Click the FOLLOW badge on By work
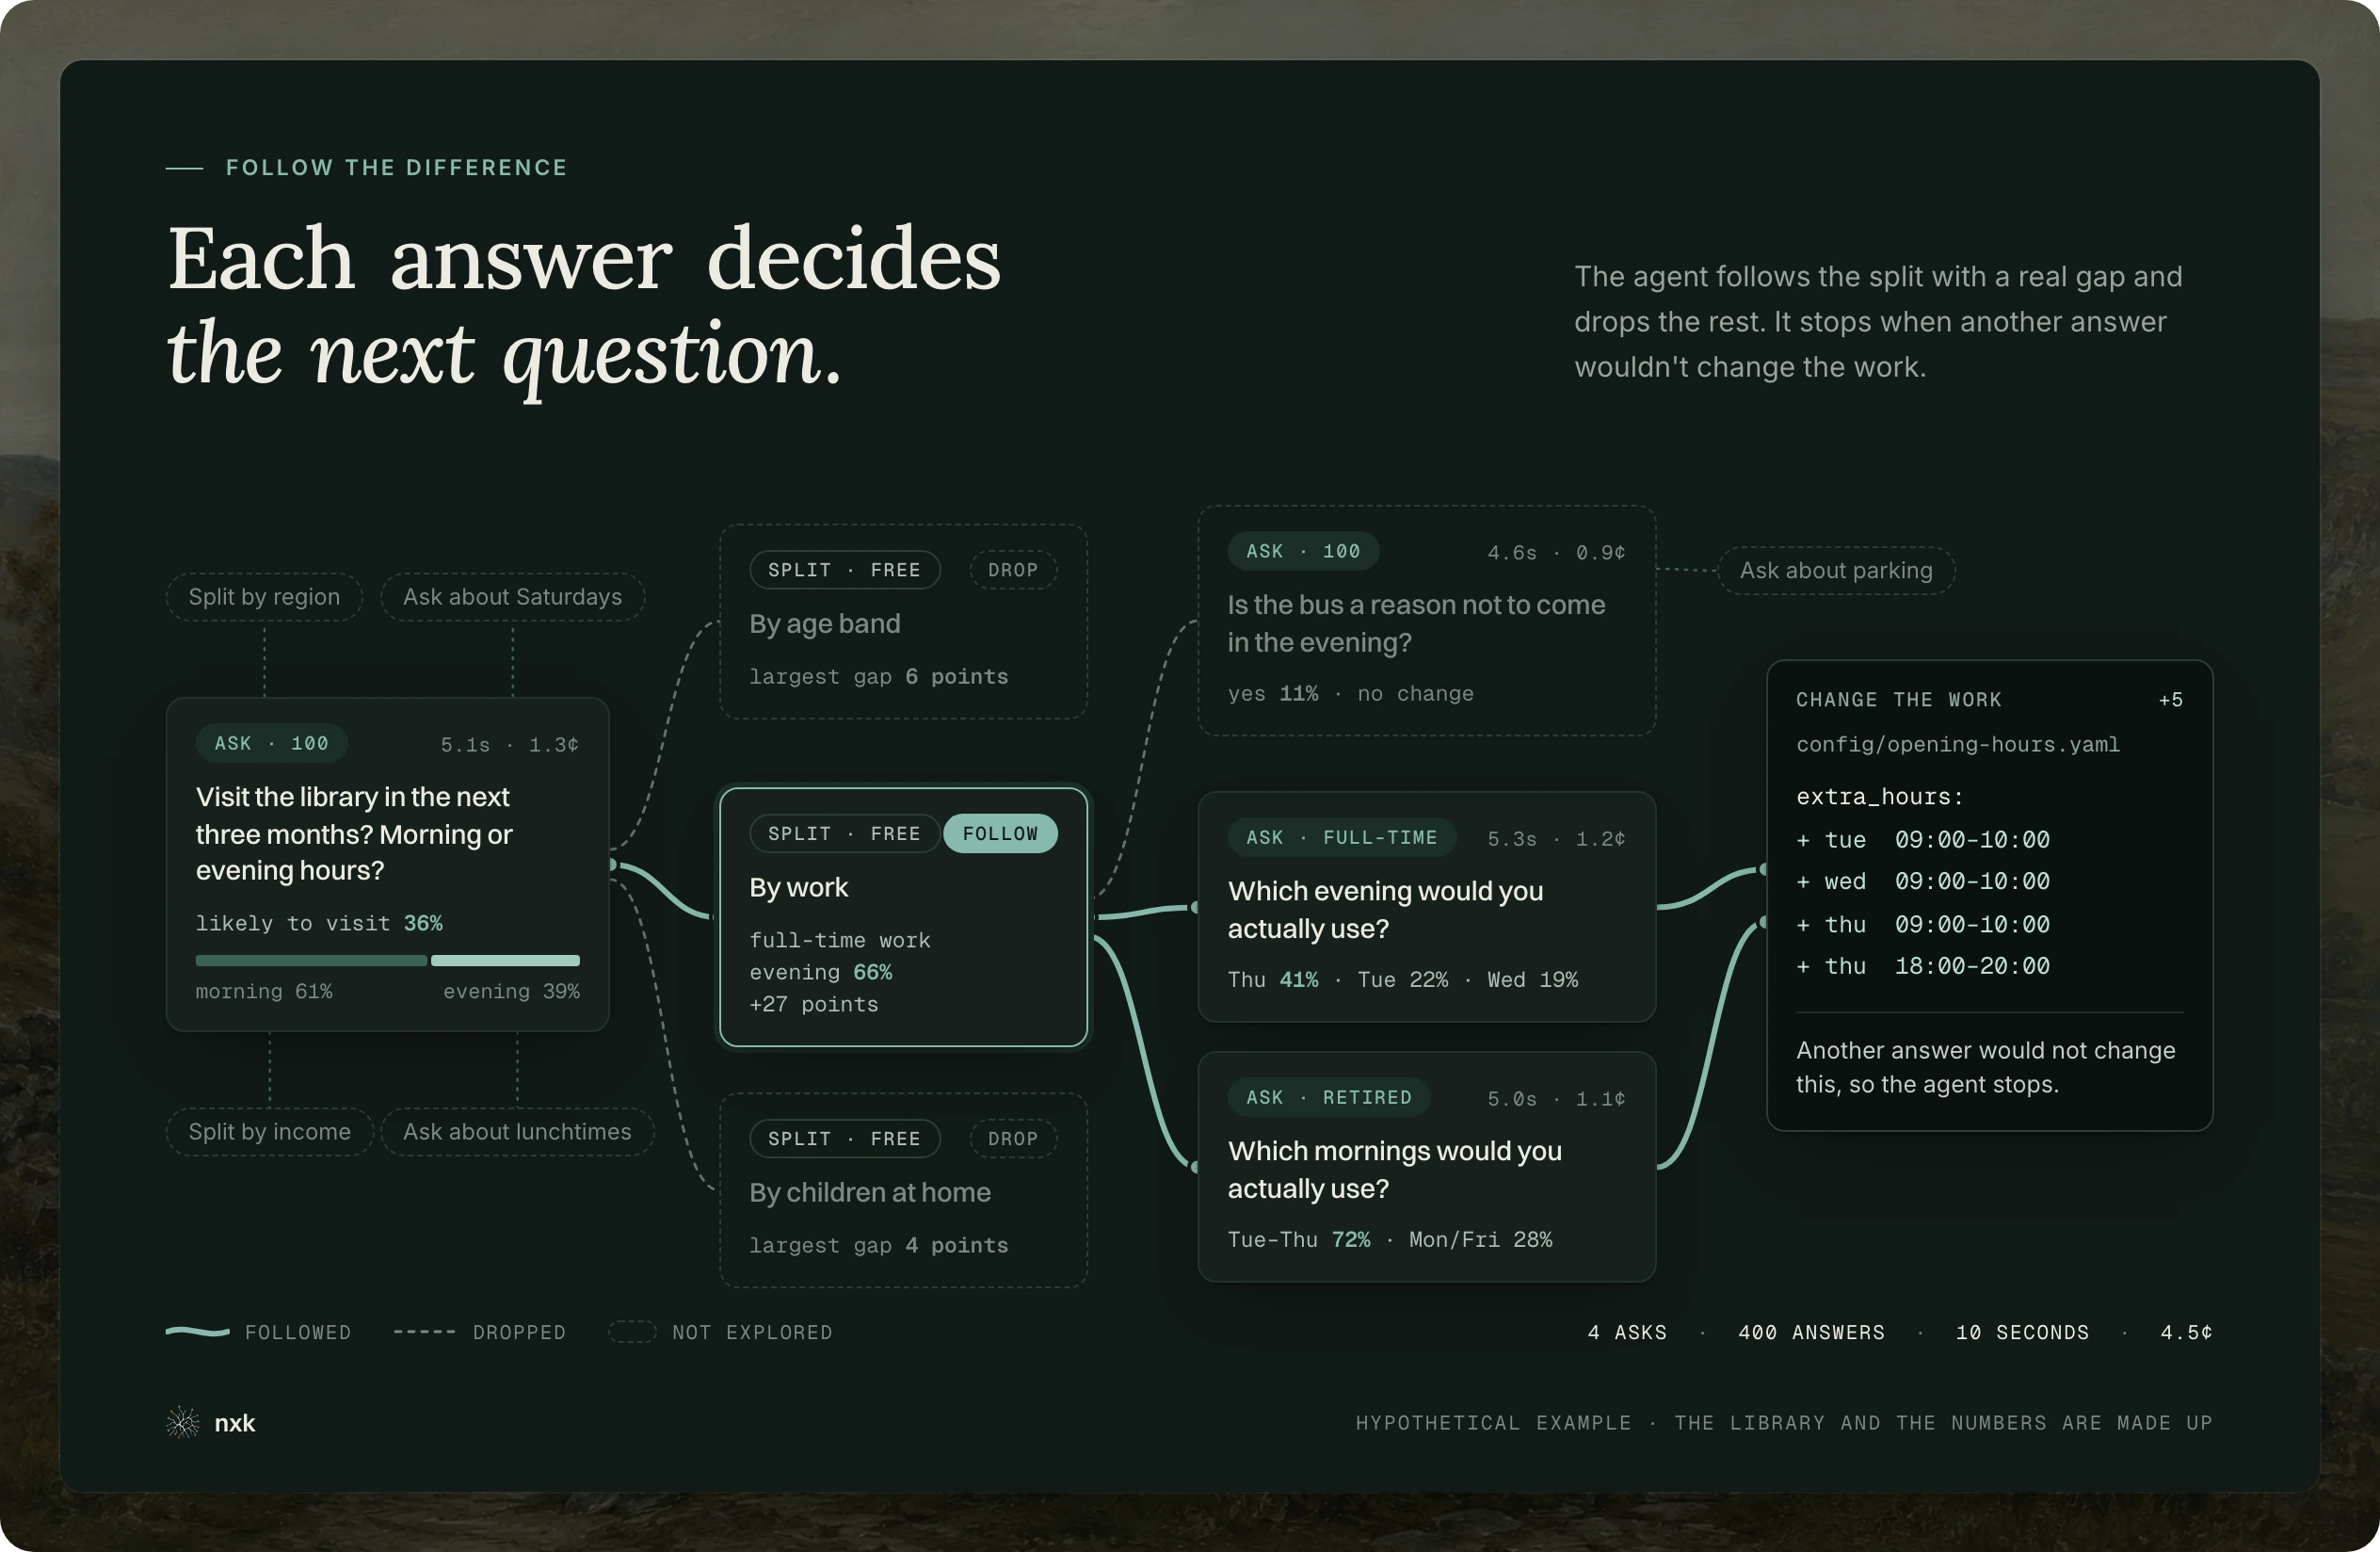Image resolution: width=2380 pixels, height=1552 pixels. click(x=1000, y=833)
